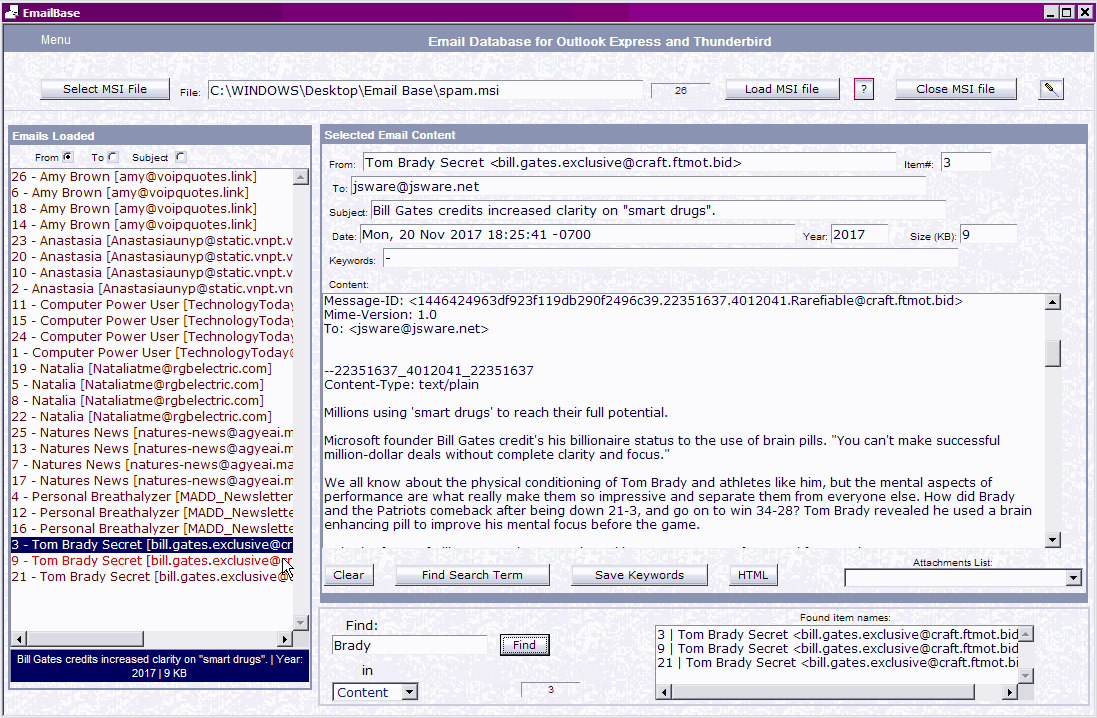Open the help question mark button
The height and width of the screenshot is (718, 1097).
coord(864,89)
